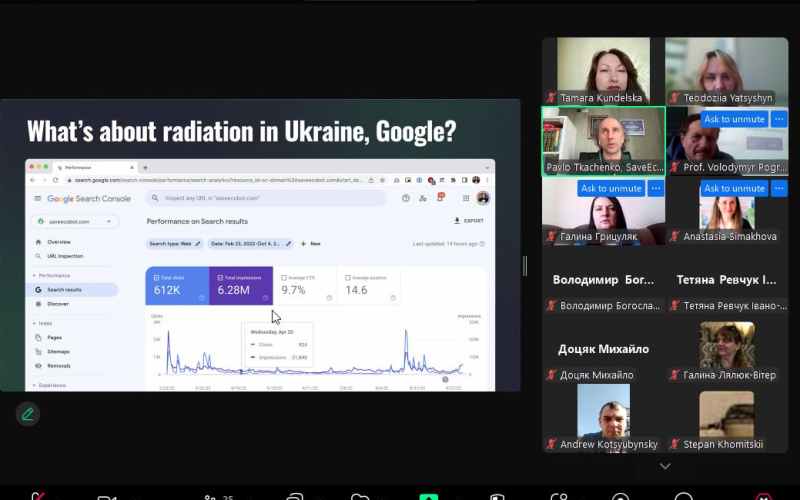The width and height of the screenshot is (800, 500).
Task: Enable Average CTR checkbox
Action: [x=284, y=278]
